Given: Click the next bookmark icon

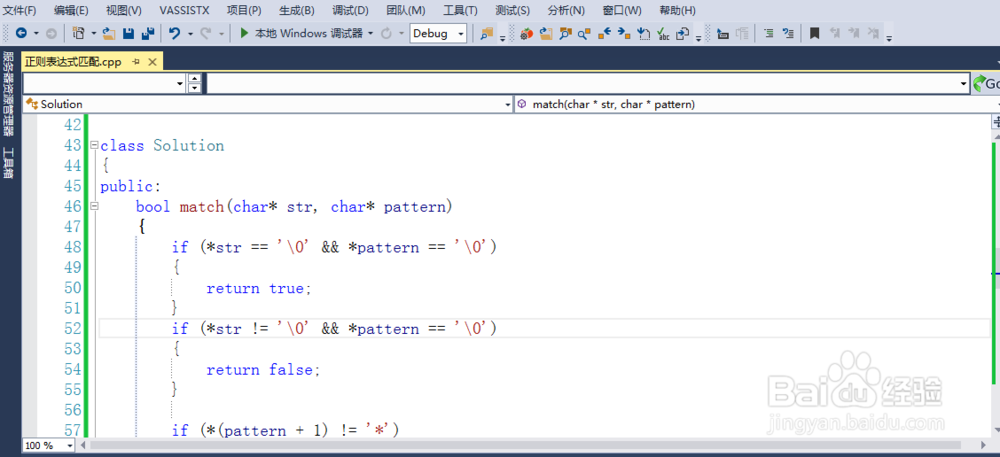Looking at the screenshot, I should [x=854, y=33].
